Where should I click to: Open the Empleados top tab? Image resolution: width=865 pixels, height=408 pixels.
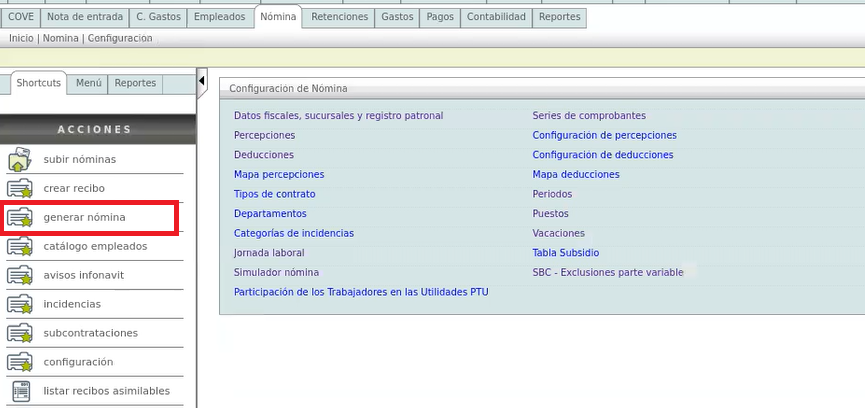(x=219, y=17)
